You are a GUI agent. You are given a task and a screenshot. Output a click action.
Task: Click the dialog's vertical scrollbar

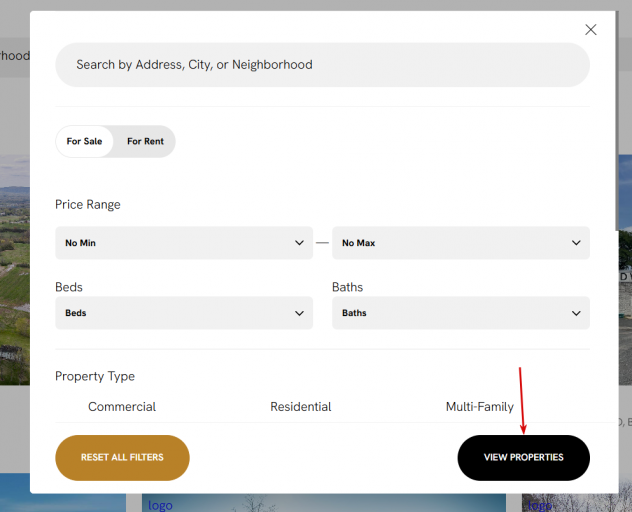[x=617, y=121]
